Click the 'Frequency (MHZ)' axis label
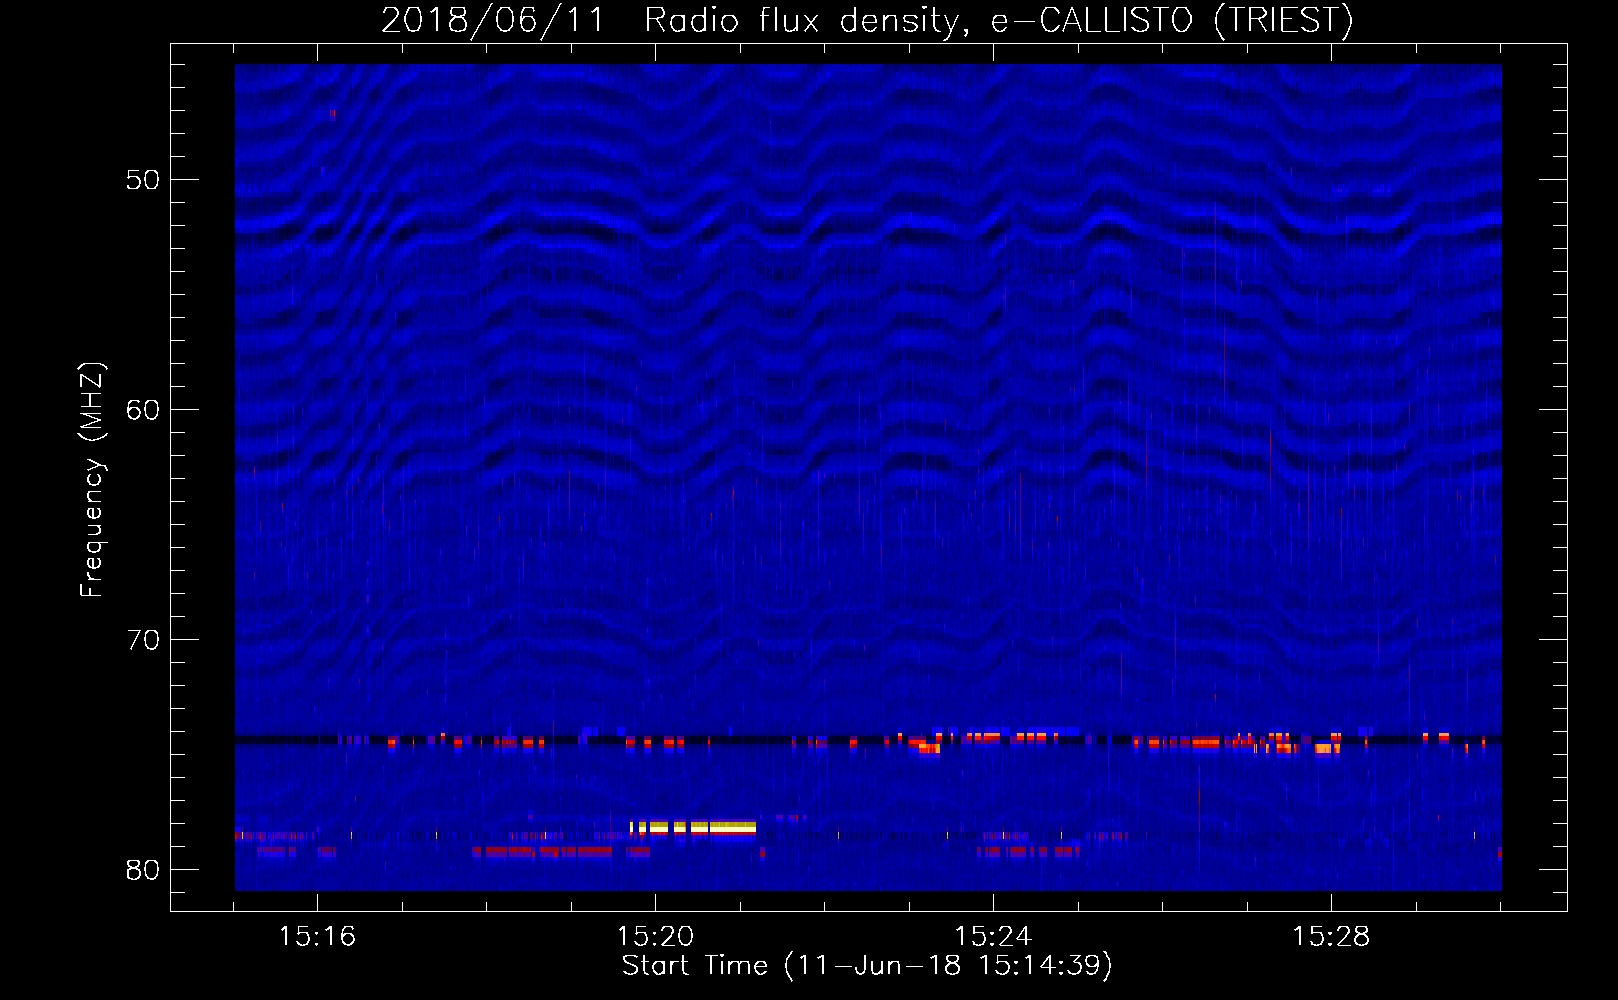Screen dimensions: 1618x1000 pos(91,480)
